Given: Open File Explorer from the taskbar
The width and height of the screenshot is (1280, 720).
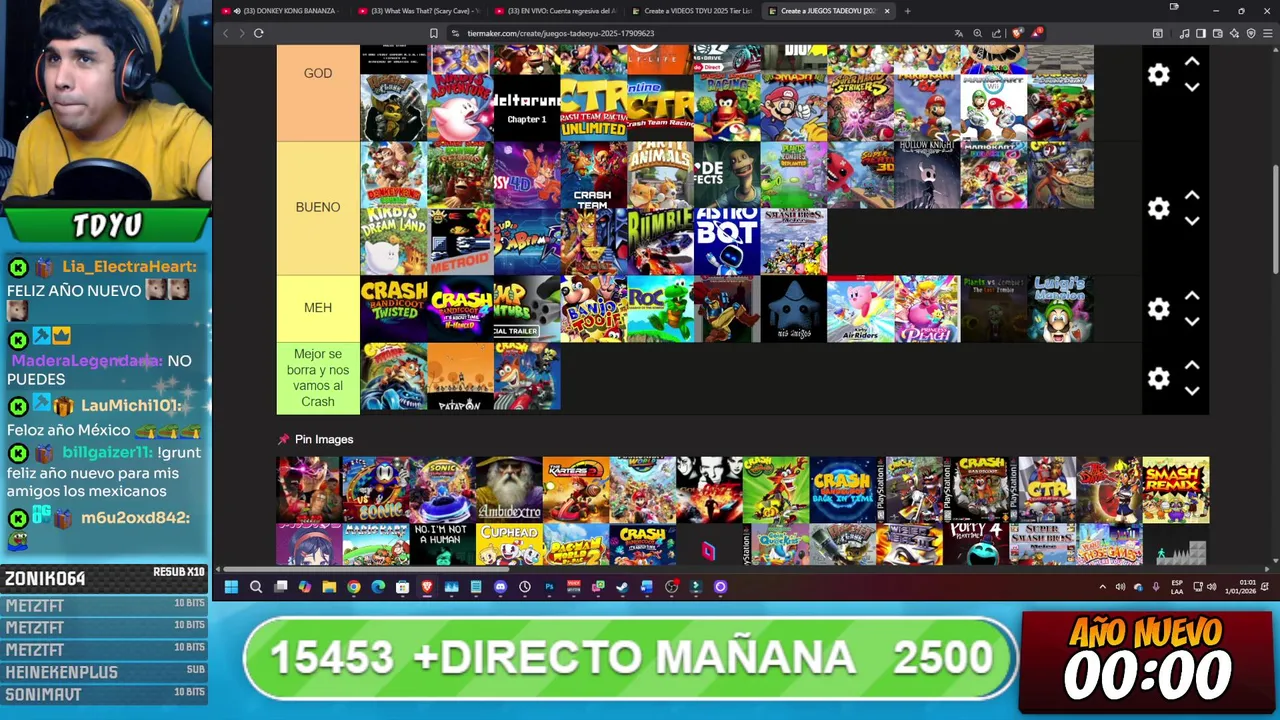Looking at the screenshot, I should [329, 587].
